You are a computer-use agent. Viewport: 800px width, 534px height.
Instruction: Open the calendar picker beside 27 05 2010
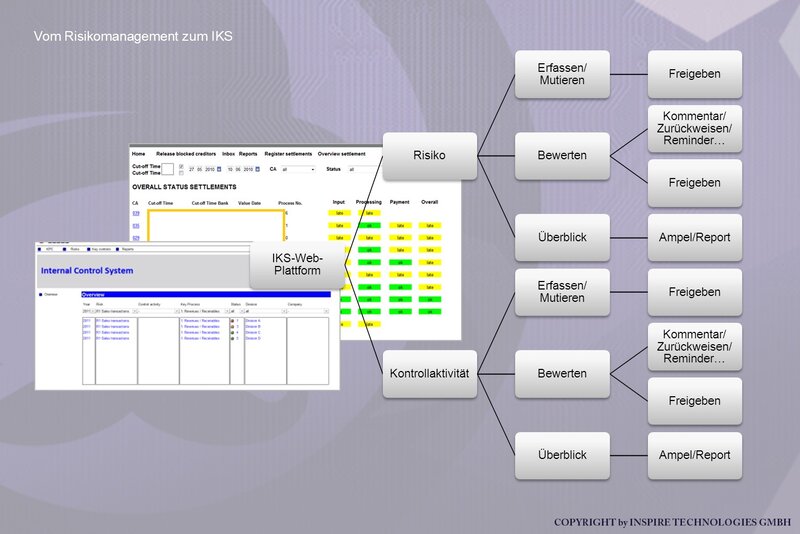click(x=219, y=169)
